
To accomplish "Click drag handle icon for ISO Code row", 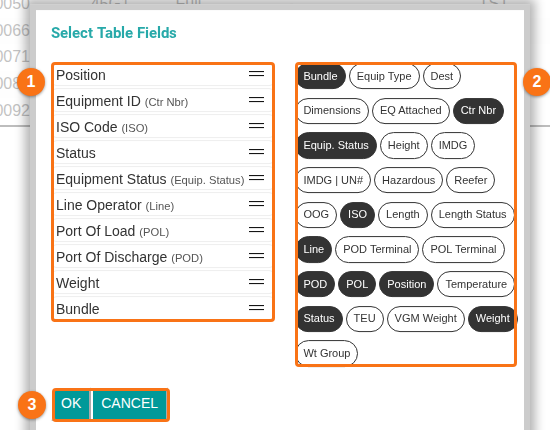I will point(256,126).
